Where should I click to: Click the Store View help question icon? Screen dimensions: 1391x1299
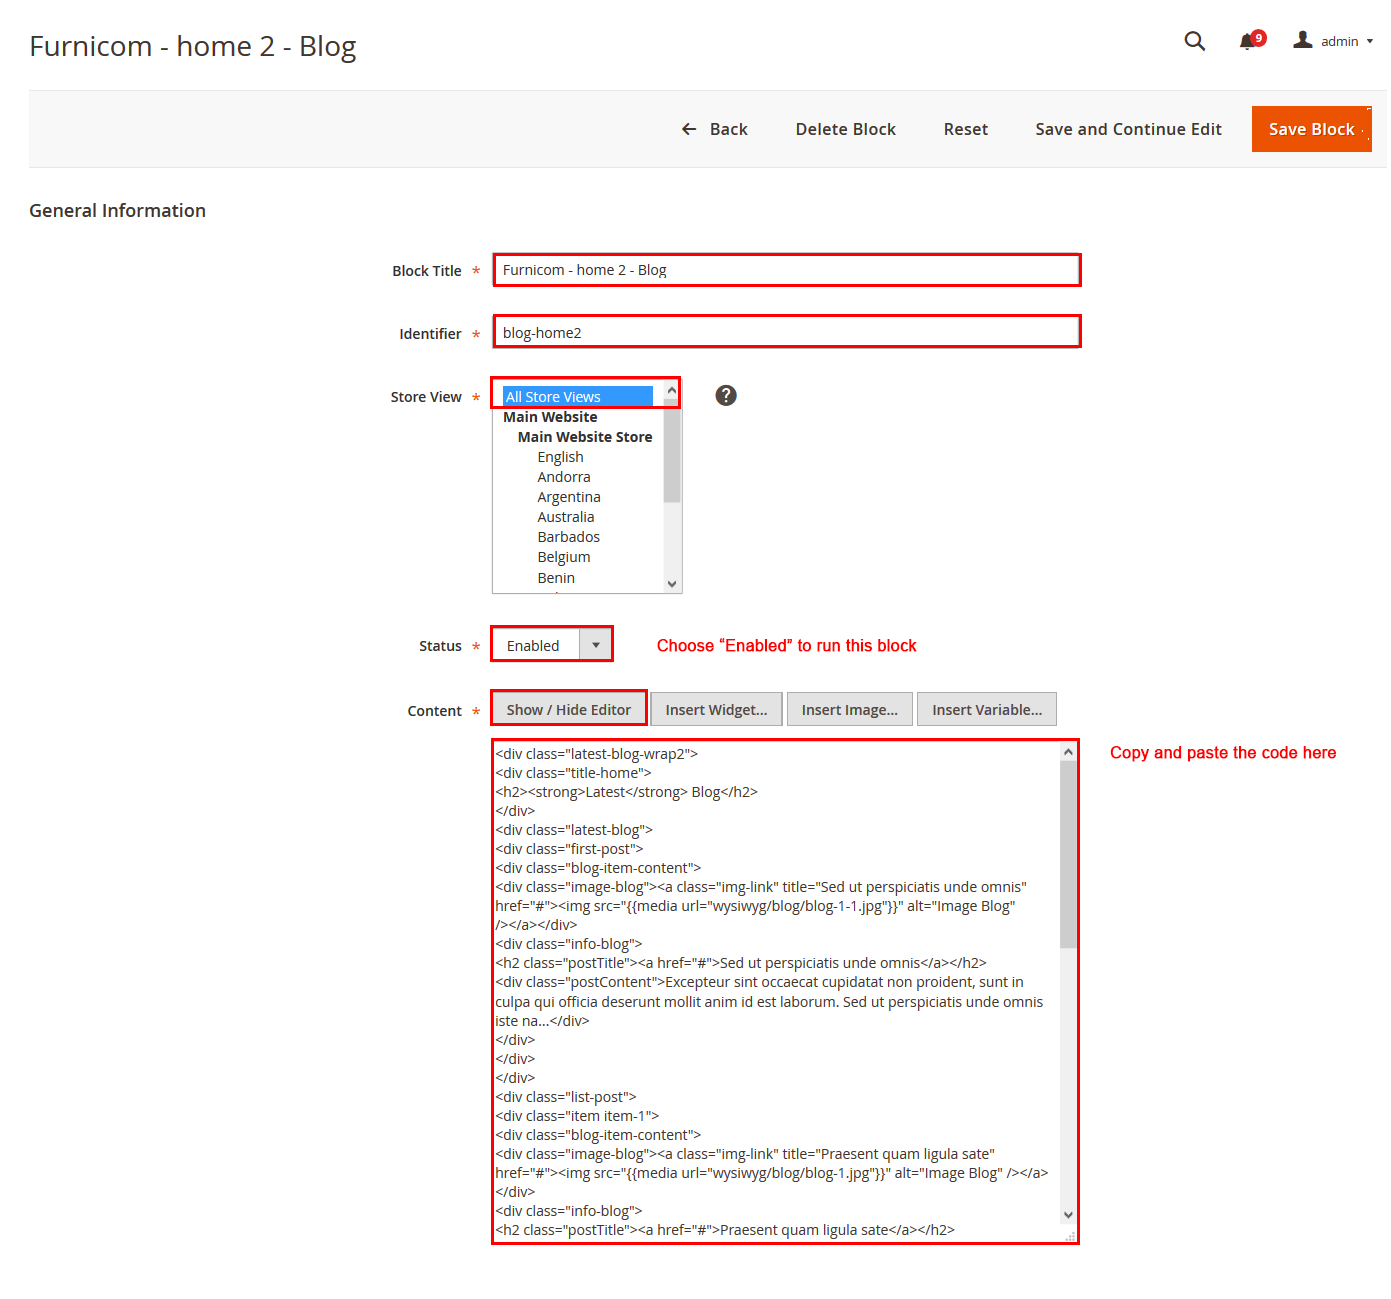click(x=726, y=396)
